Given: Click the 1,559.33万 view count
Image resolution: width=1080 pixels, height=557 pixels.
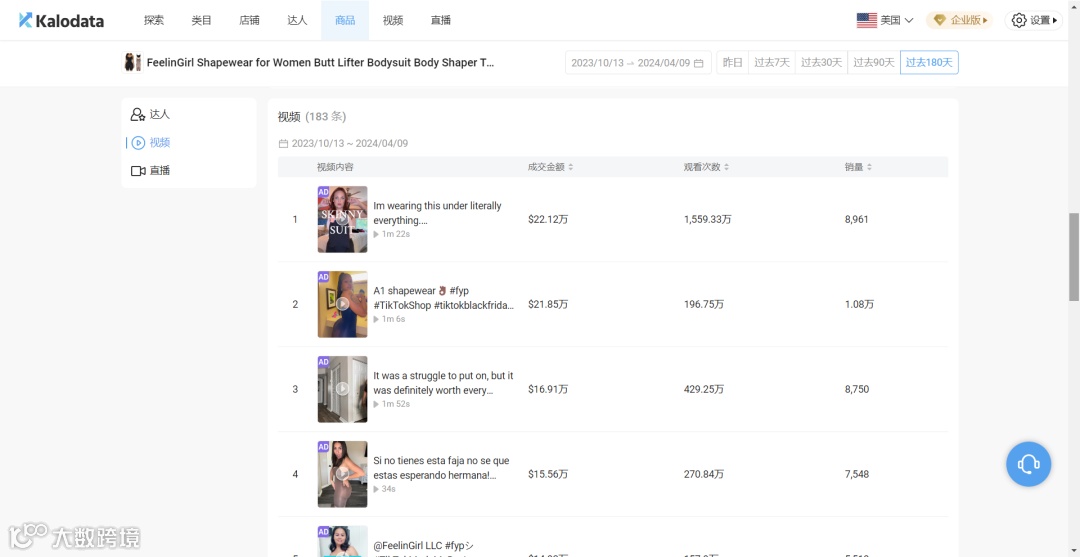Looking at the screenshot, I should point(707,220).
